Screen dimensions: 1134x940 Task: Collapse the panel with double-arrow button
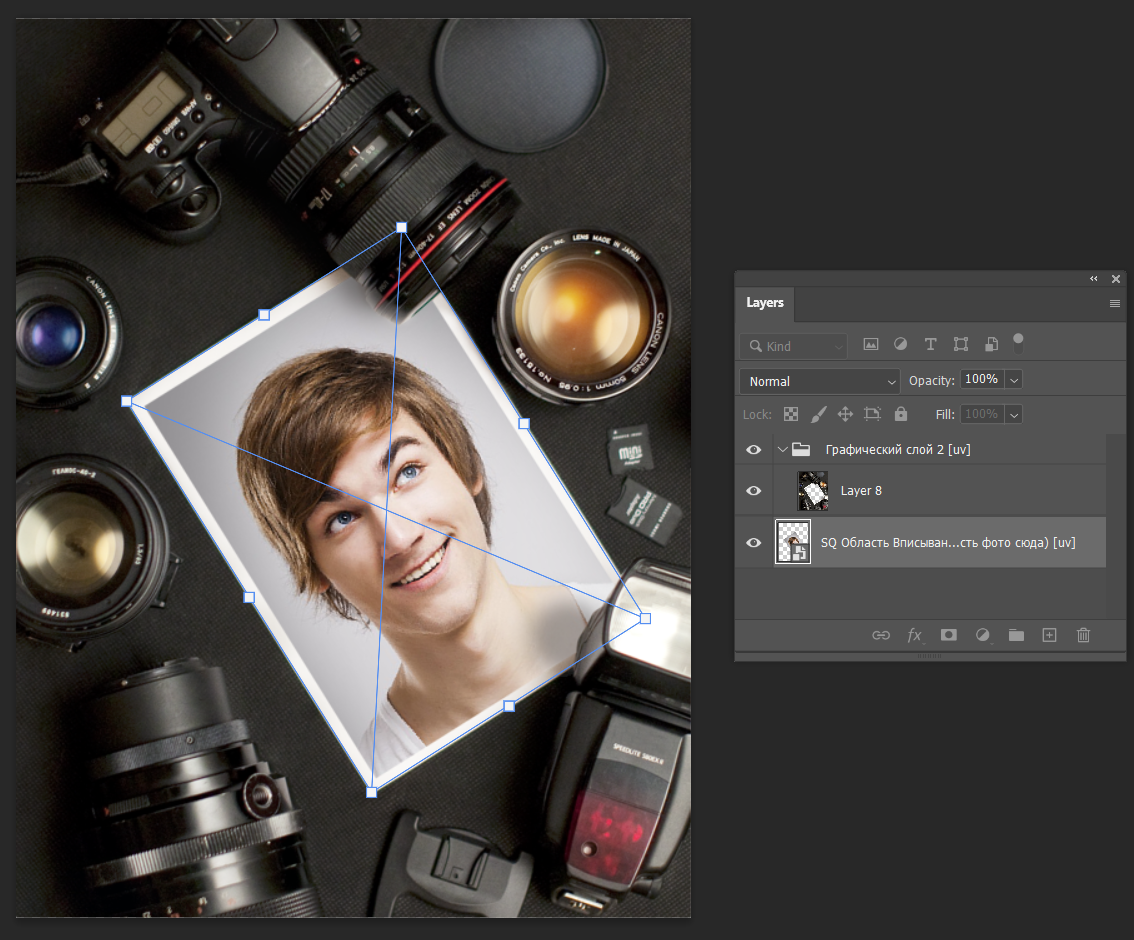pos(1094,279)
